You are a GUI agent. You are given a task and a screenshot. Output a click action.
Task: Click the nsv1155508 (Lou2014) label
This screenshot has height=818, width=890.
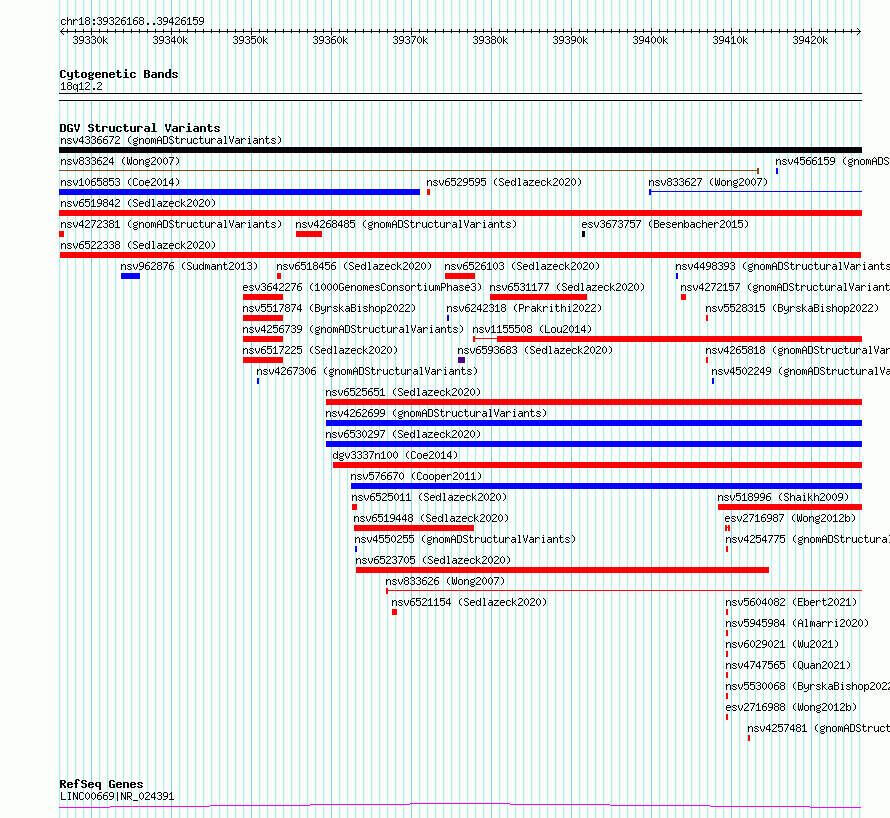532,329
